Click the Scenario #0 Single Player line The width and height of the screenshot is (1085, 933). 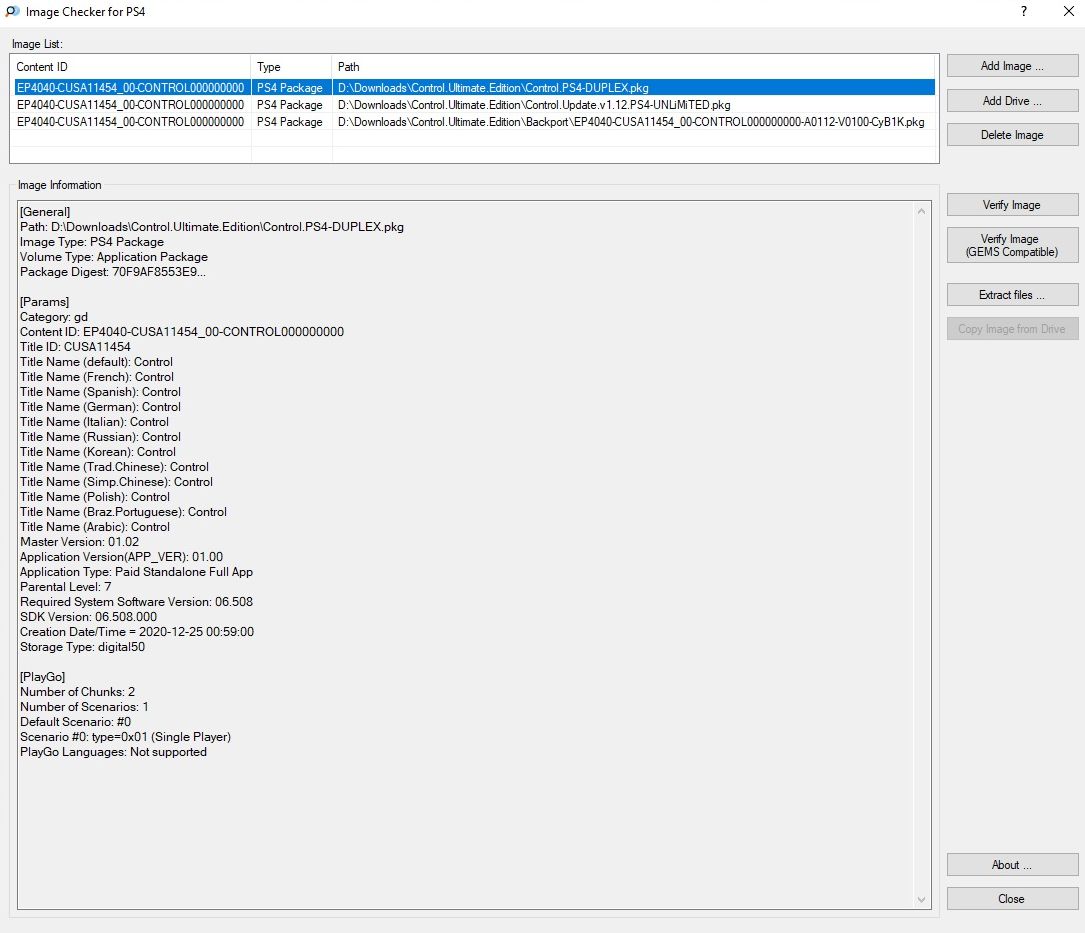125,737
